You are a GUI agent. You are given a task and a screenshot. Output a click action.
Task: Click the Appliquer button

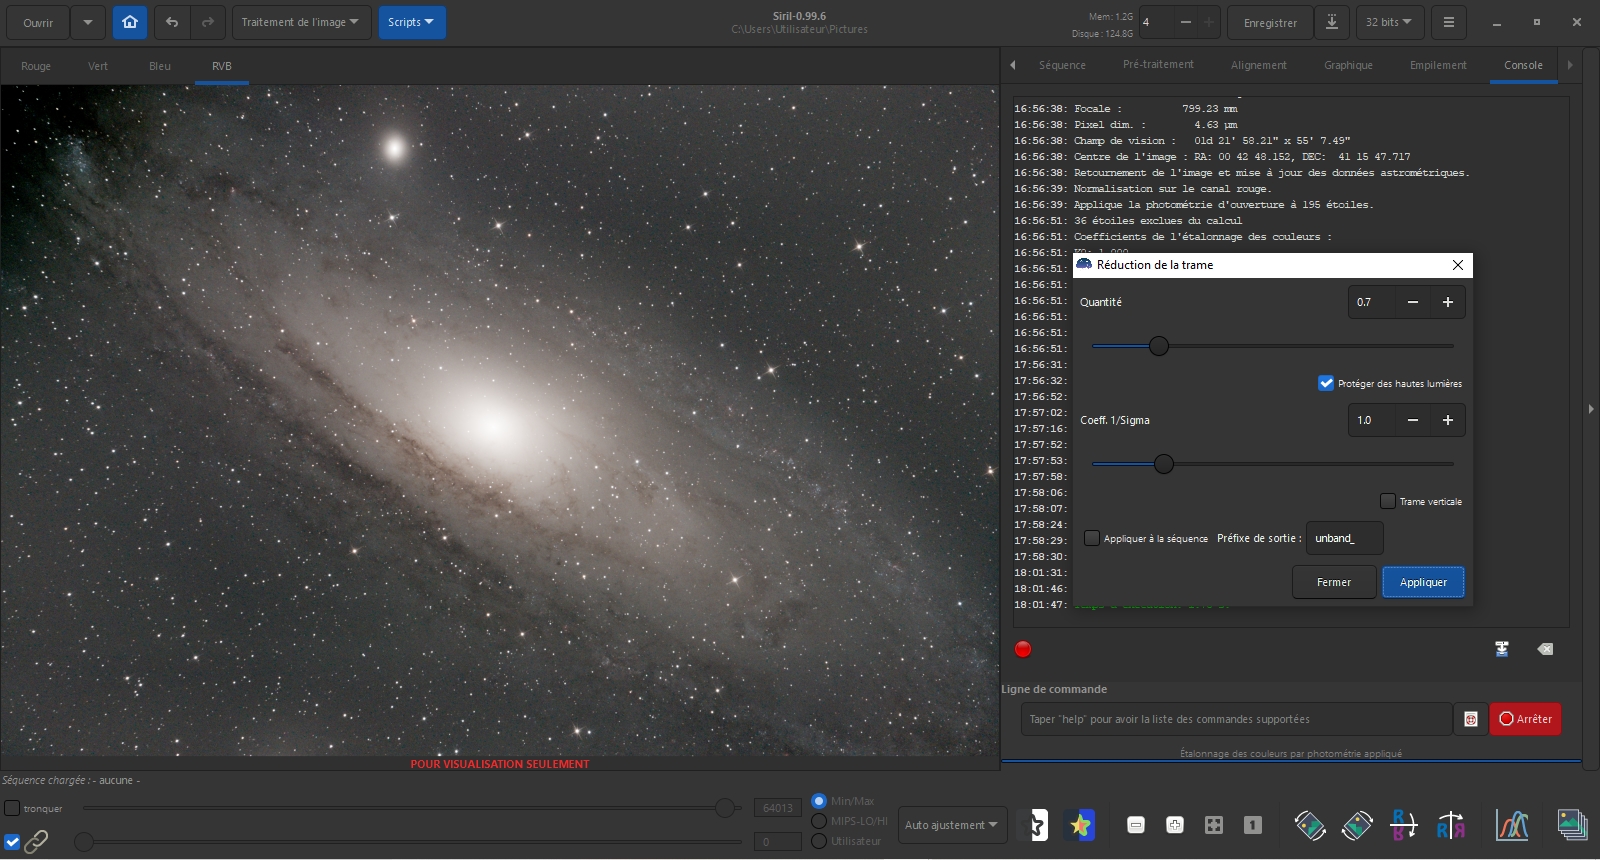1423,582
